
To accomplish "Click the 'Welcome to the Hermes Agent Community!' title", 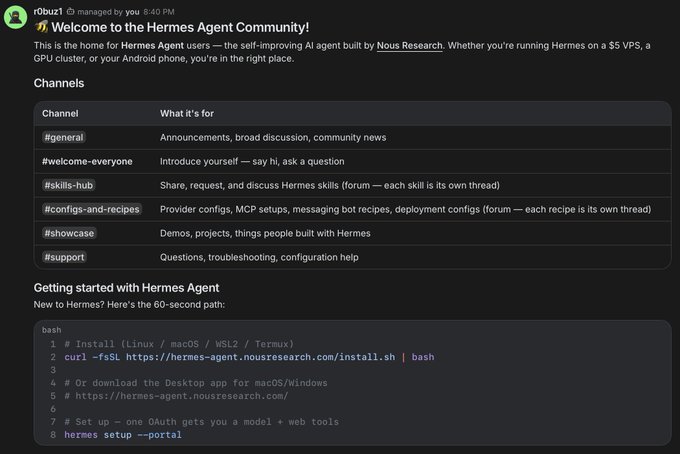I will point(180,27).
